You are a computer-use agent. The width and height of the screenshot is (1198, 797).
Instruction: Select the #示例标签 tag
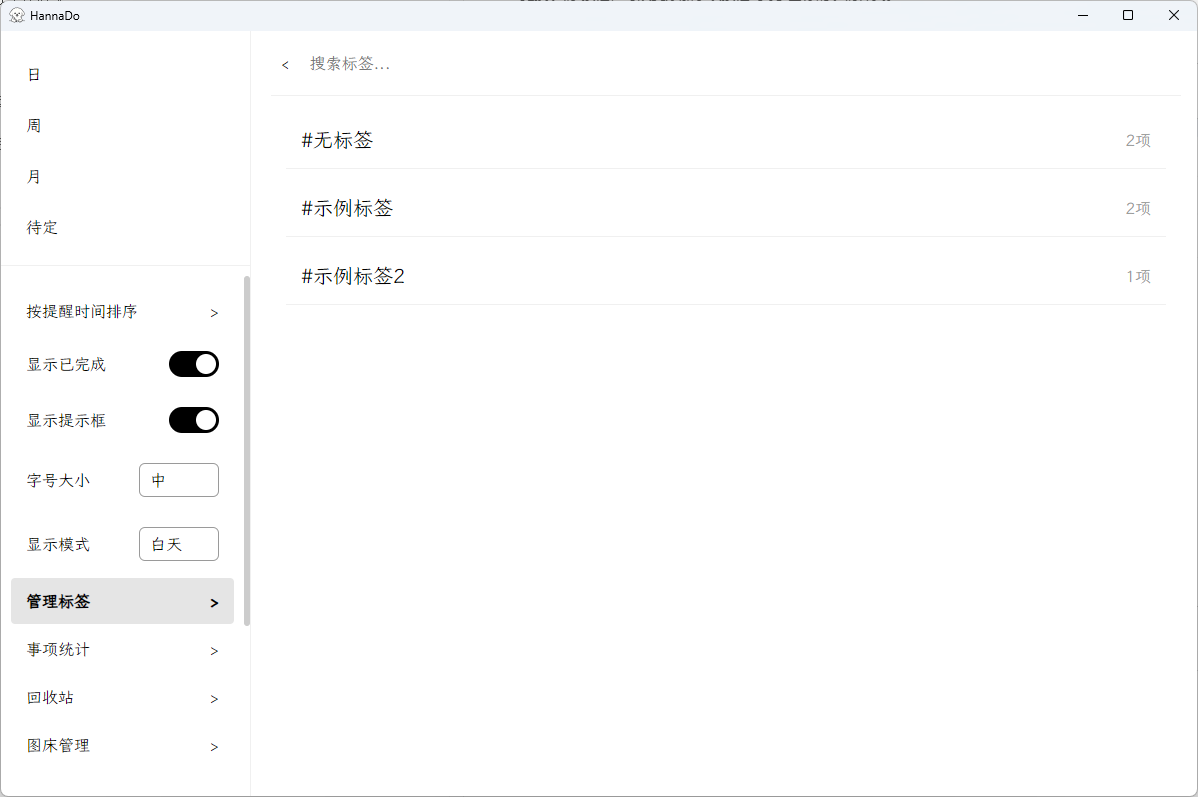coord(345,208)
